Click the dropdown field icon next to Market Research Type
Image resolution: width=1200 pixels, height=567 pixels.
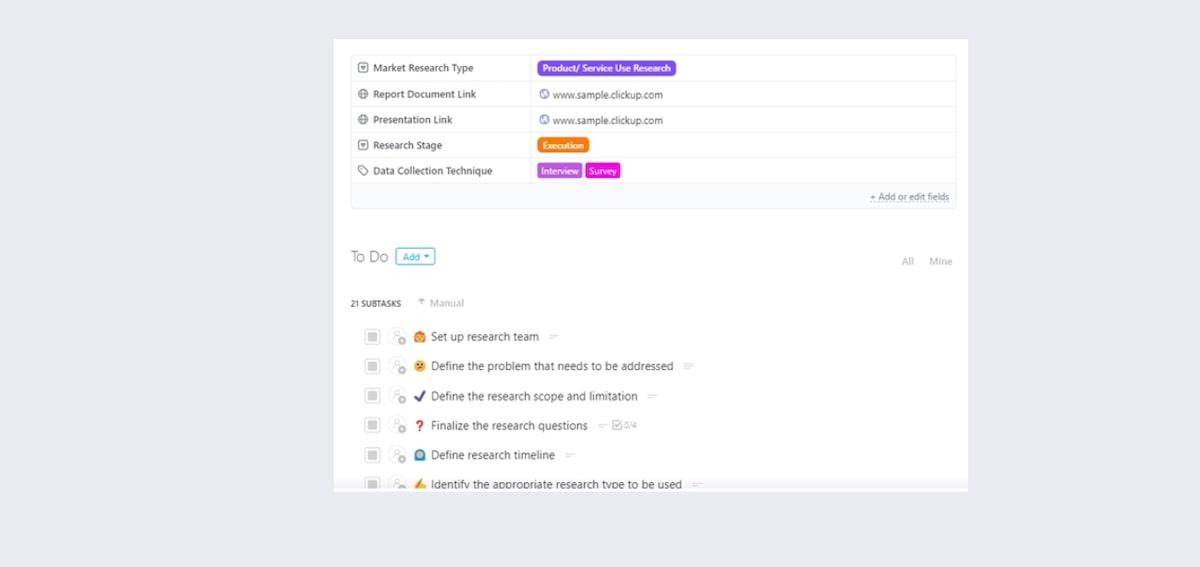363,68
